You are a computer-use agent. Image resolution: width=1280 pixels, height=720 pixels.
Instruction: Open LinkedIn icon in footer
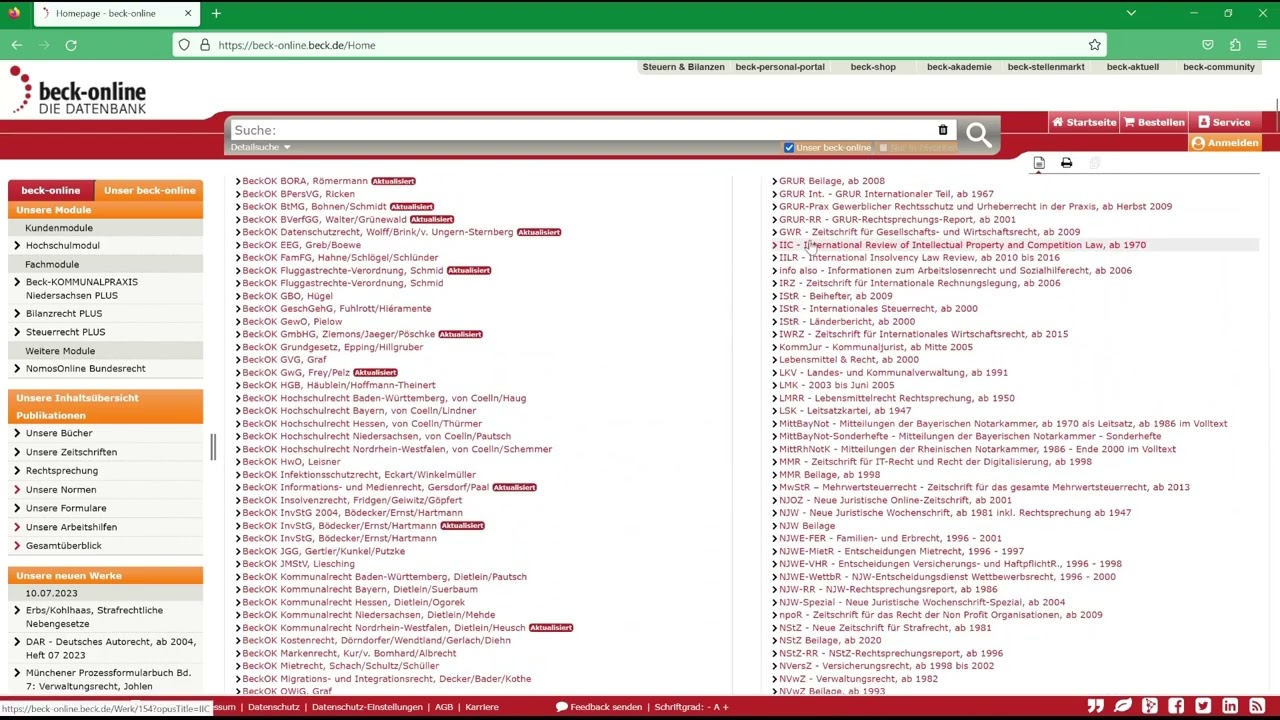tap(1230, 706)
